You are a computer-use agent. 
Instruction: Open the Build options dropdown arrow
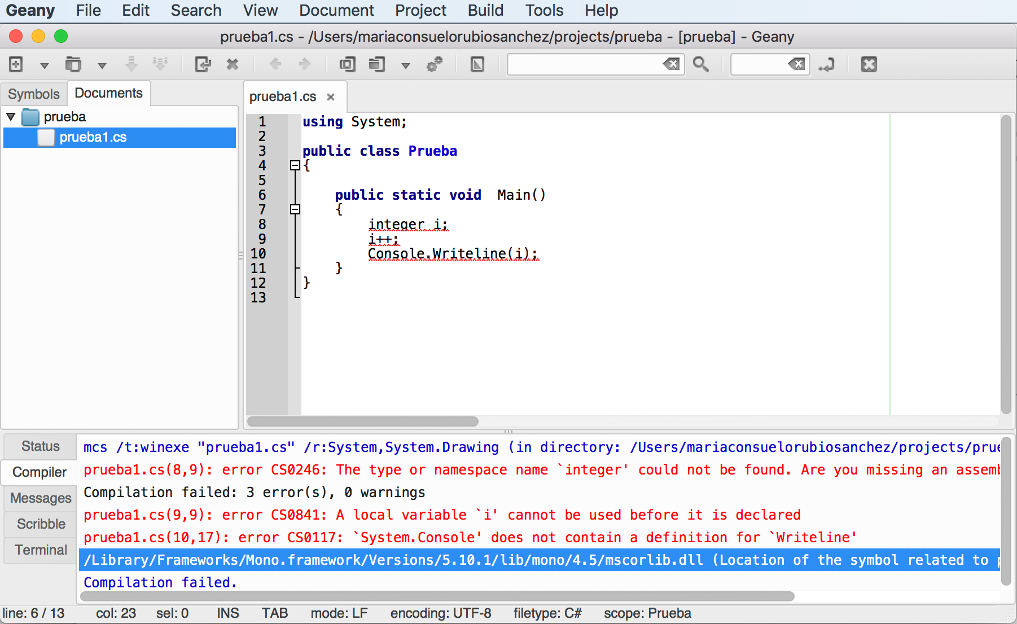click(405, 65)
